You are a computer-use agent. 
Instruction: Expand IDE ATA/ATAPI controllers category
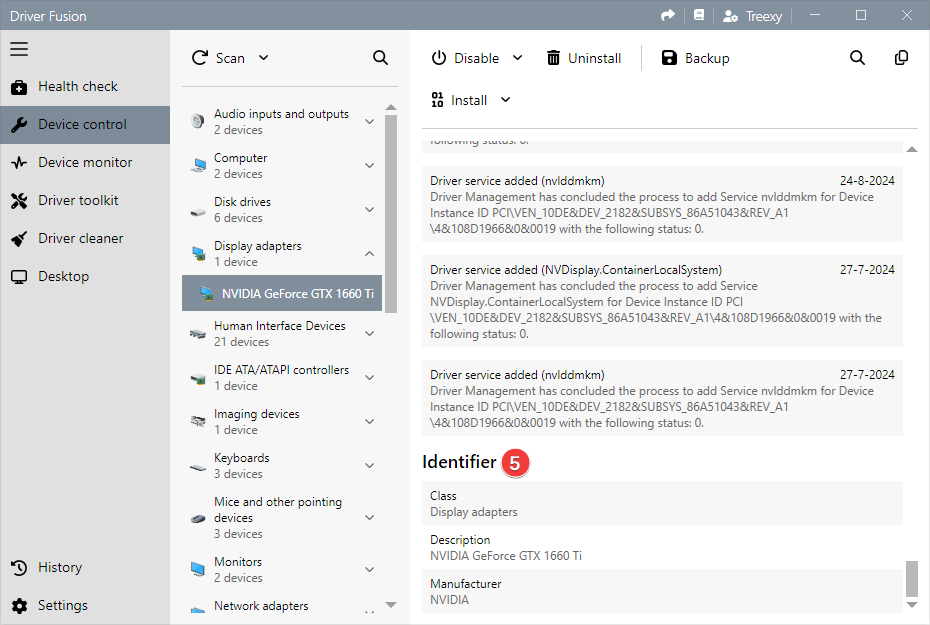pyautogui.click(x=370, y=377)
